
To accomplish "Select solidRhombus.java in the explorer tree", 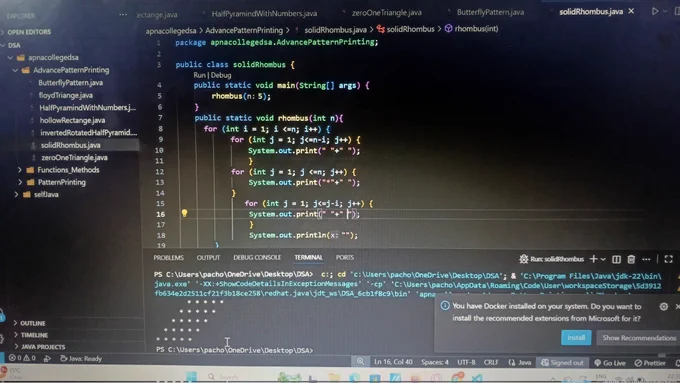I will (70, 145).
